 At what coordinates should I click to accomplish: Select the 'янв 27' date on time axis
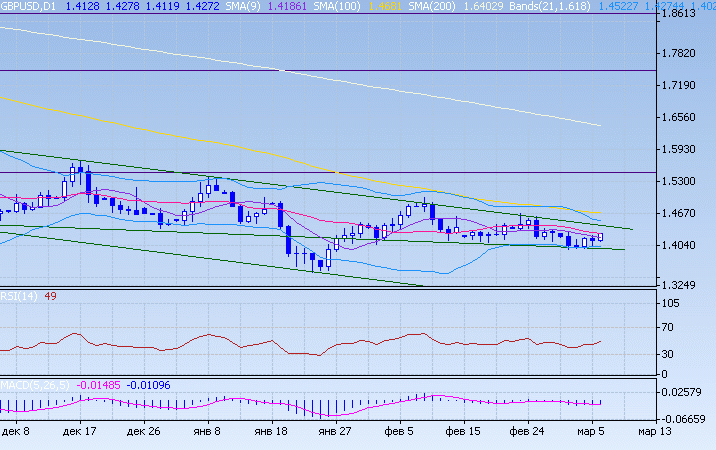coord(335,432)
